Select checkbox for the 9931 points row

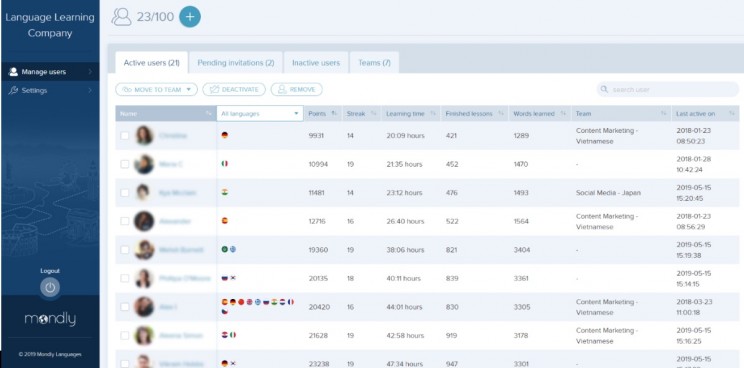[124, 136]
